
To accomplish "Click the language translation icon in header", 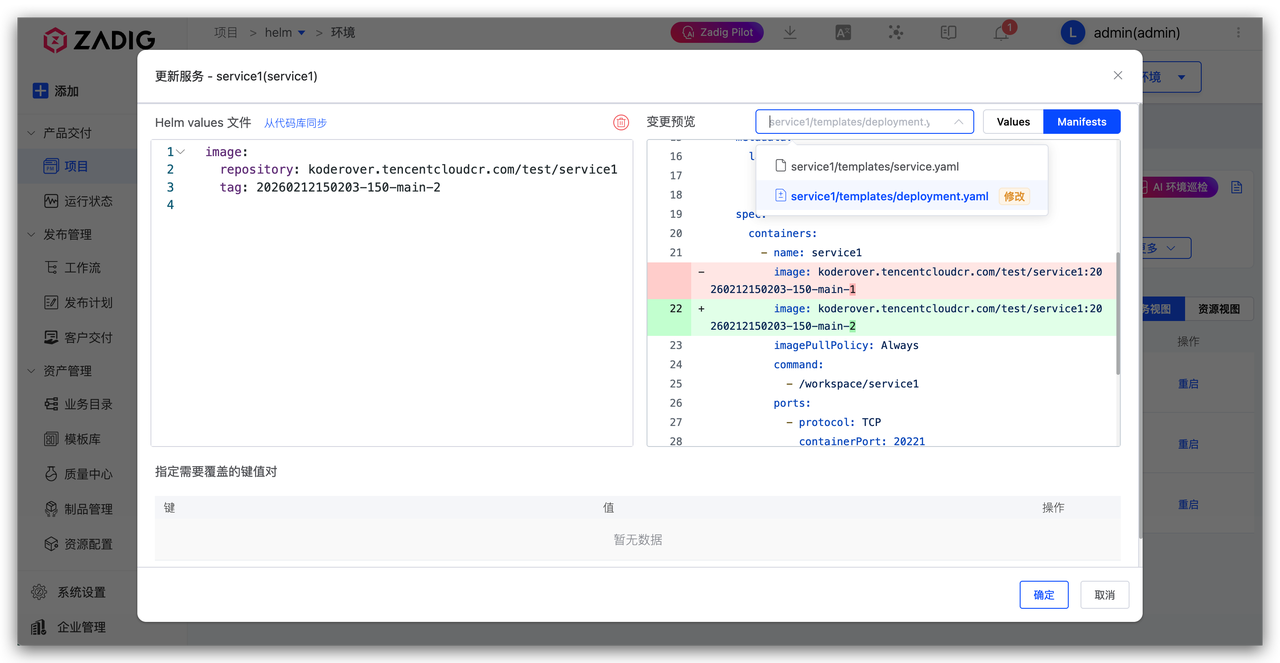I will point(843,33).
